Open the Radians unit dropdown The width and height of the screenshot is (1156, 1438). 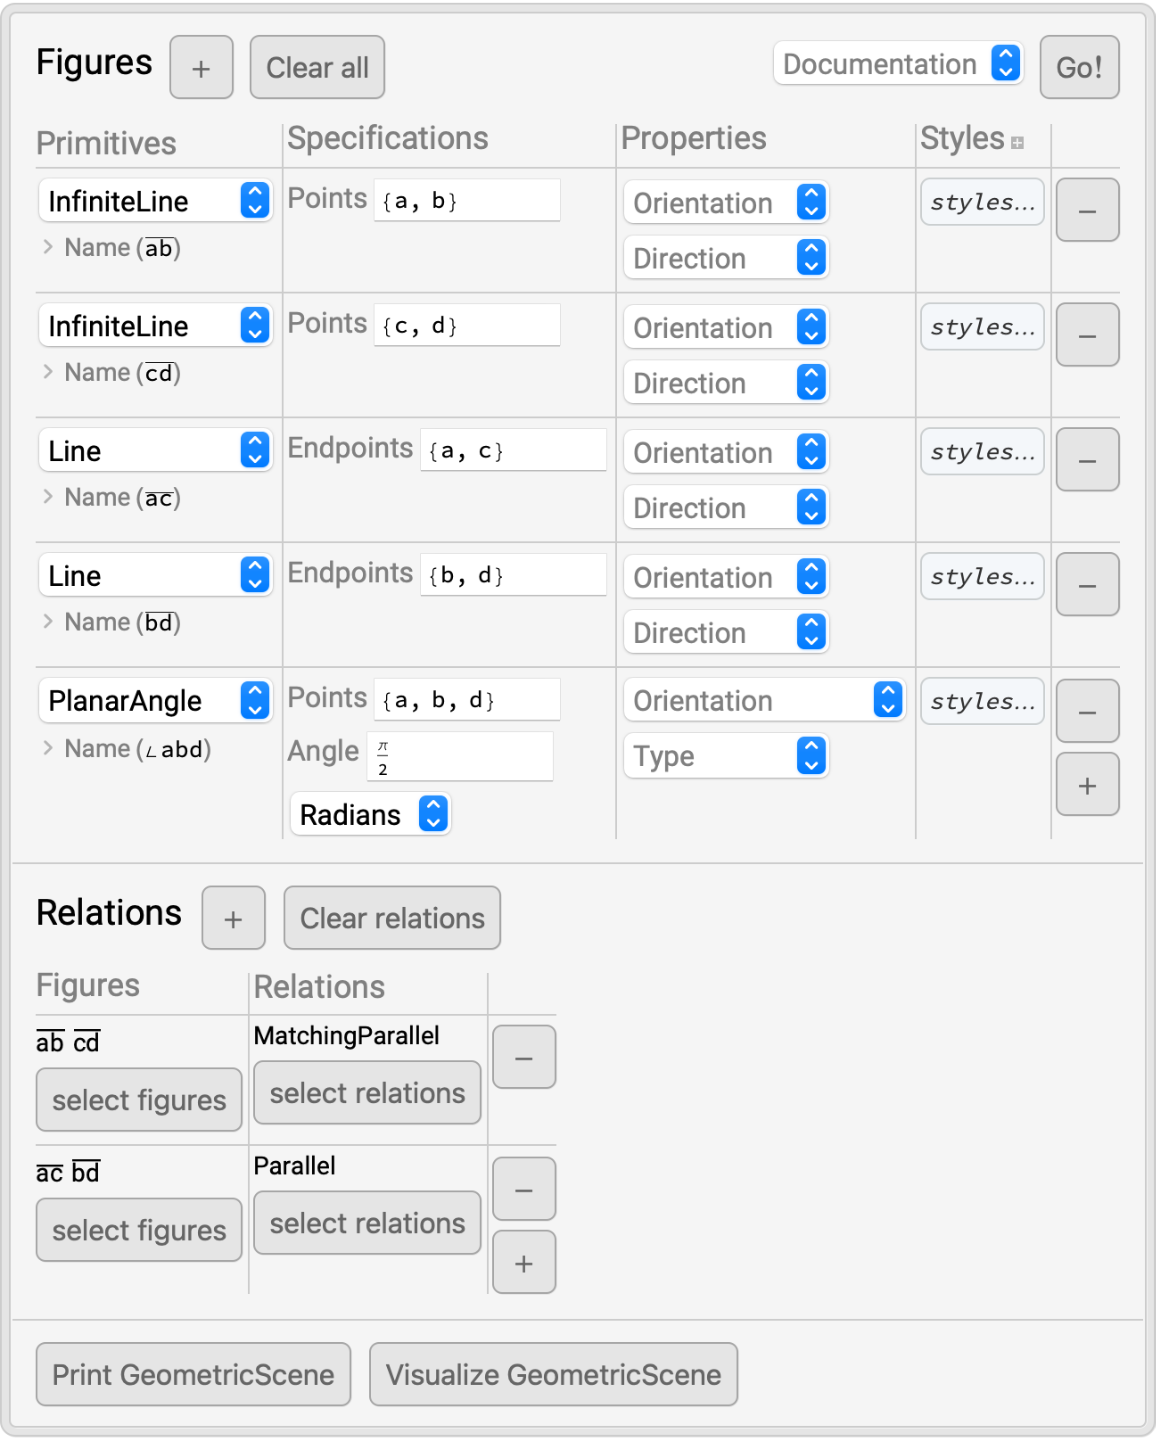pos(369,814)
